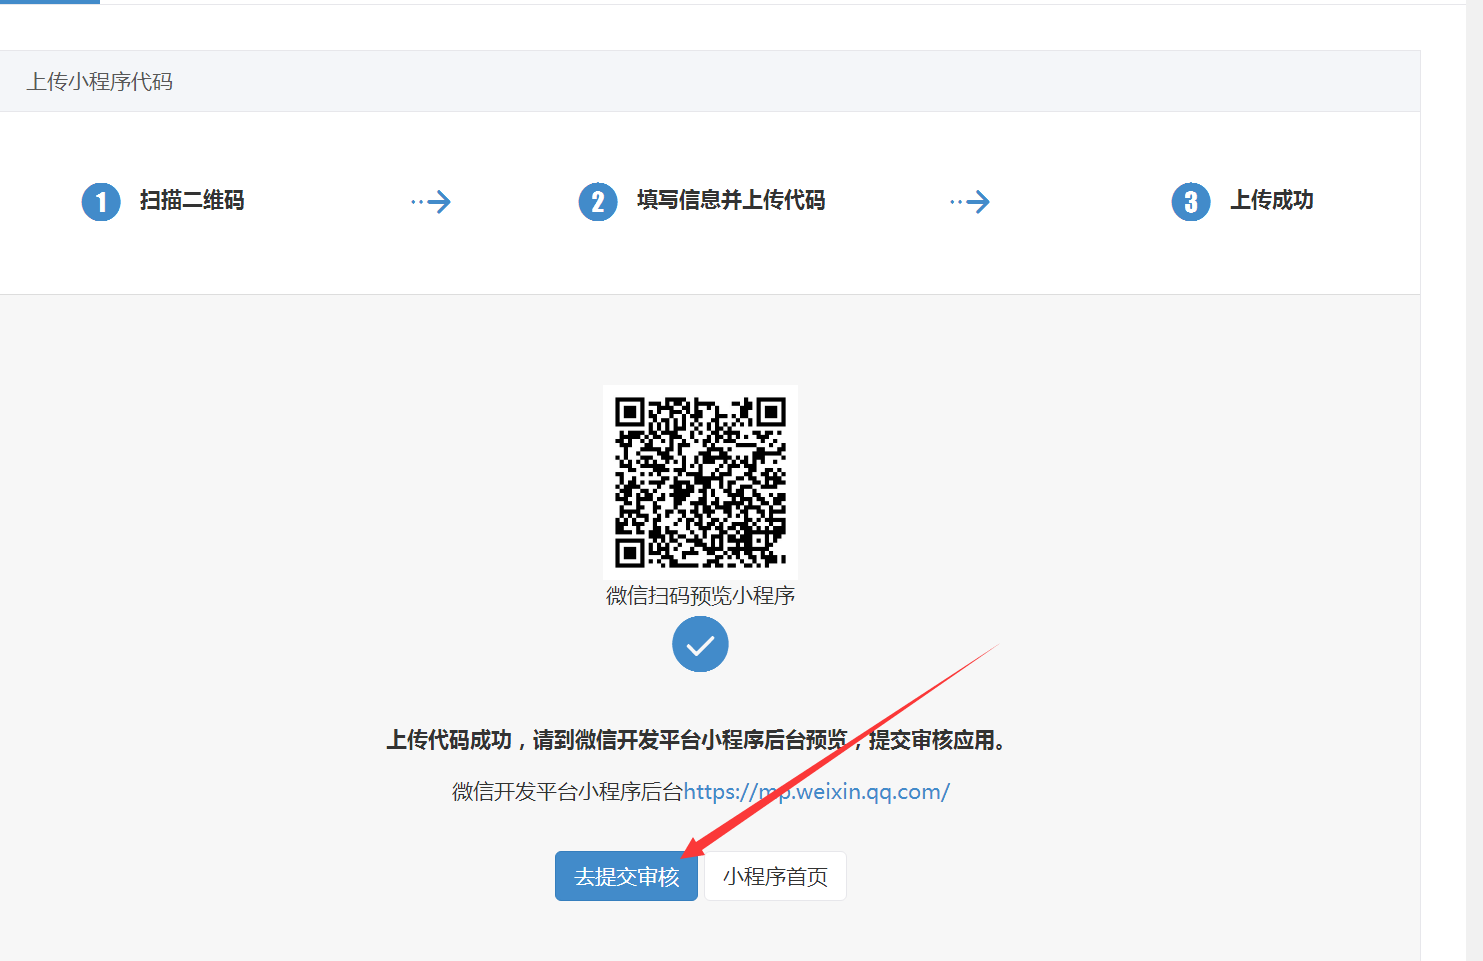Image resolution: width=1483 pixels, height=961 pixels.
Task: Click the 上传小程序代码 panel heading
Action: [100, 82]
